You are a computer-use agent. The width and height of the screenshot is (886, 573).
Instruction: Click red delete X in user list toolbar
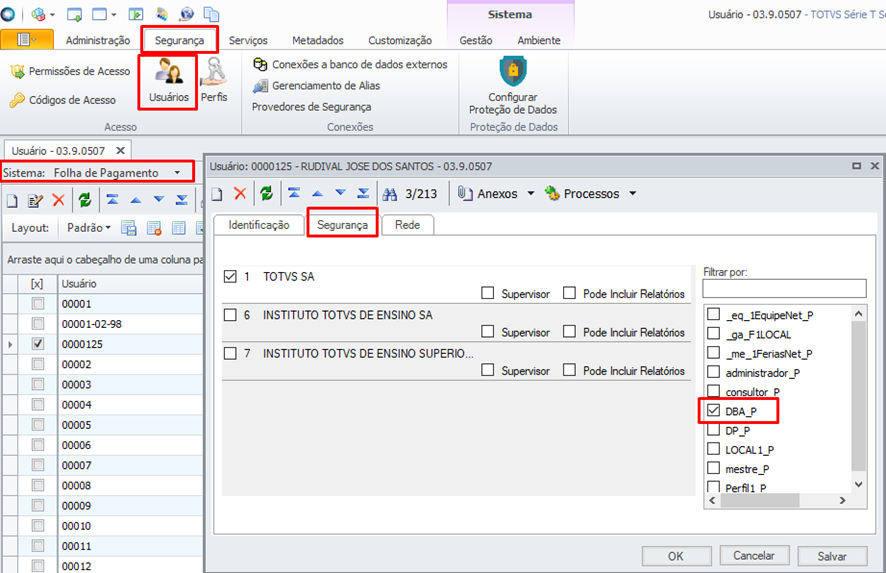(x=58, y=200)
